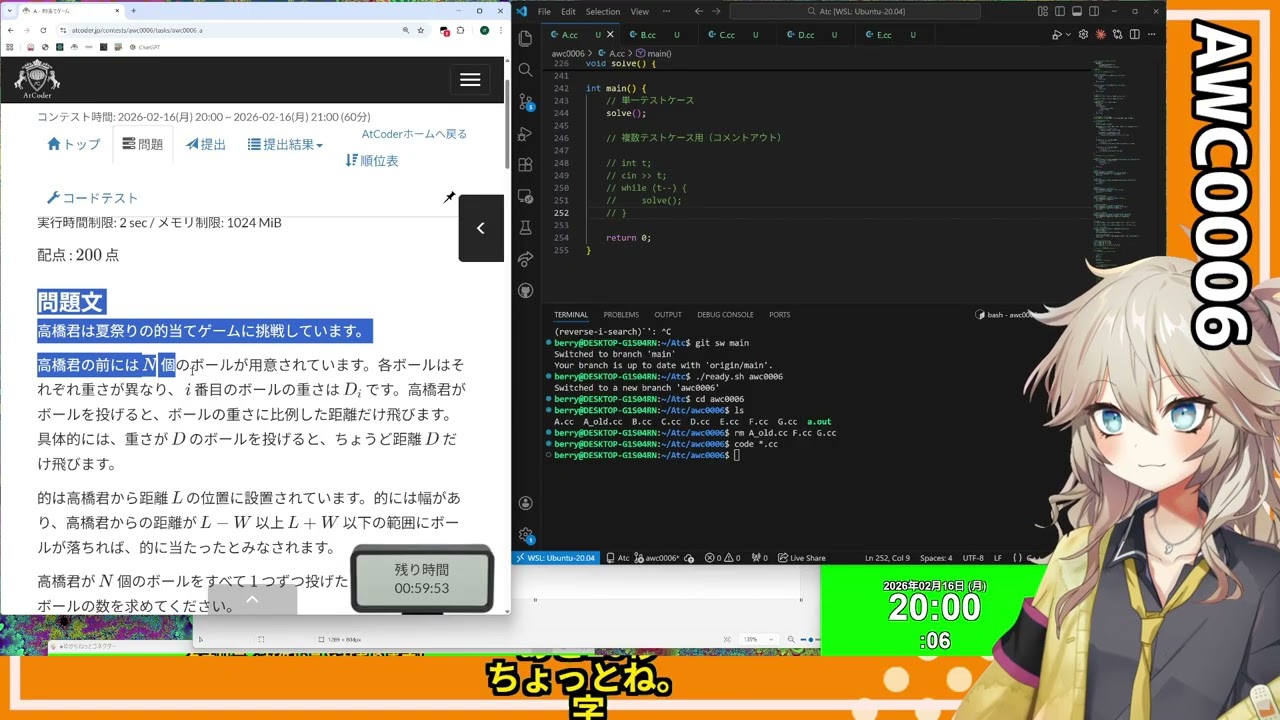Open the Selection menu
The width and height of the screenshot is (1280, 720).
coord(603,11)
